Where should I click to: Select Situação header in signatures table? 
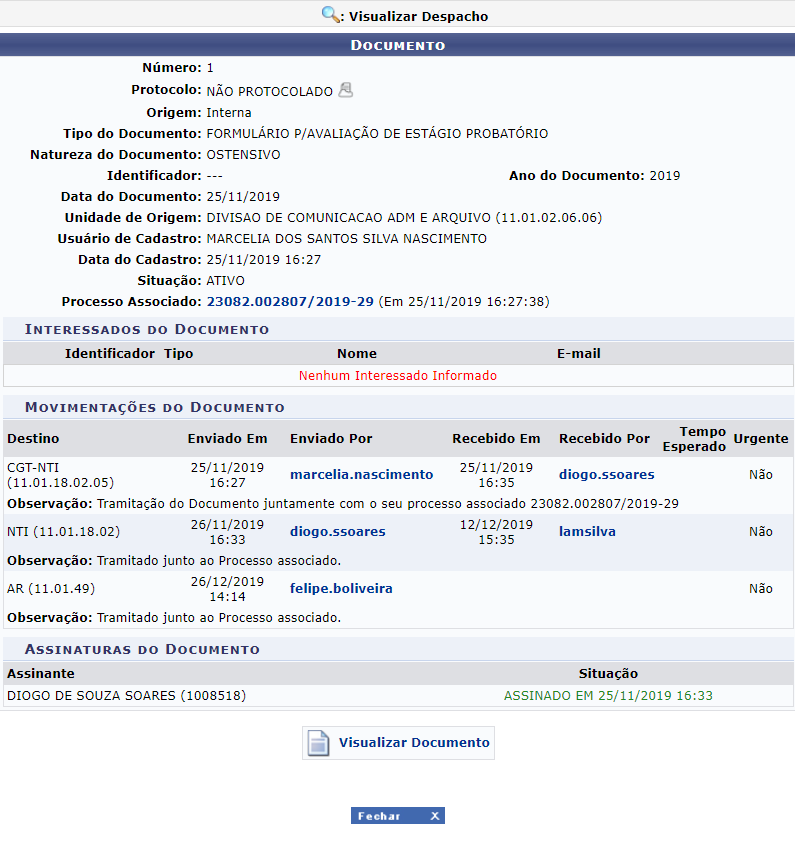pyautogui.click(x=608, y=674)
